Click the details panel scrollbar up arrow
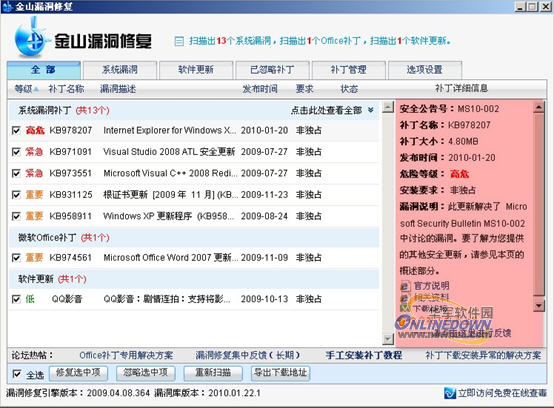 pos(538,107)
